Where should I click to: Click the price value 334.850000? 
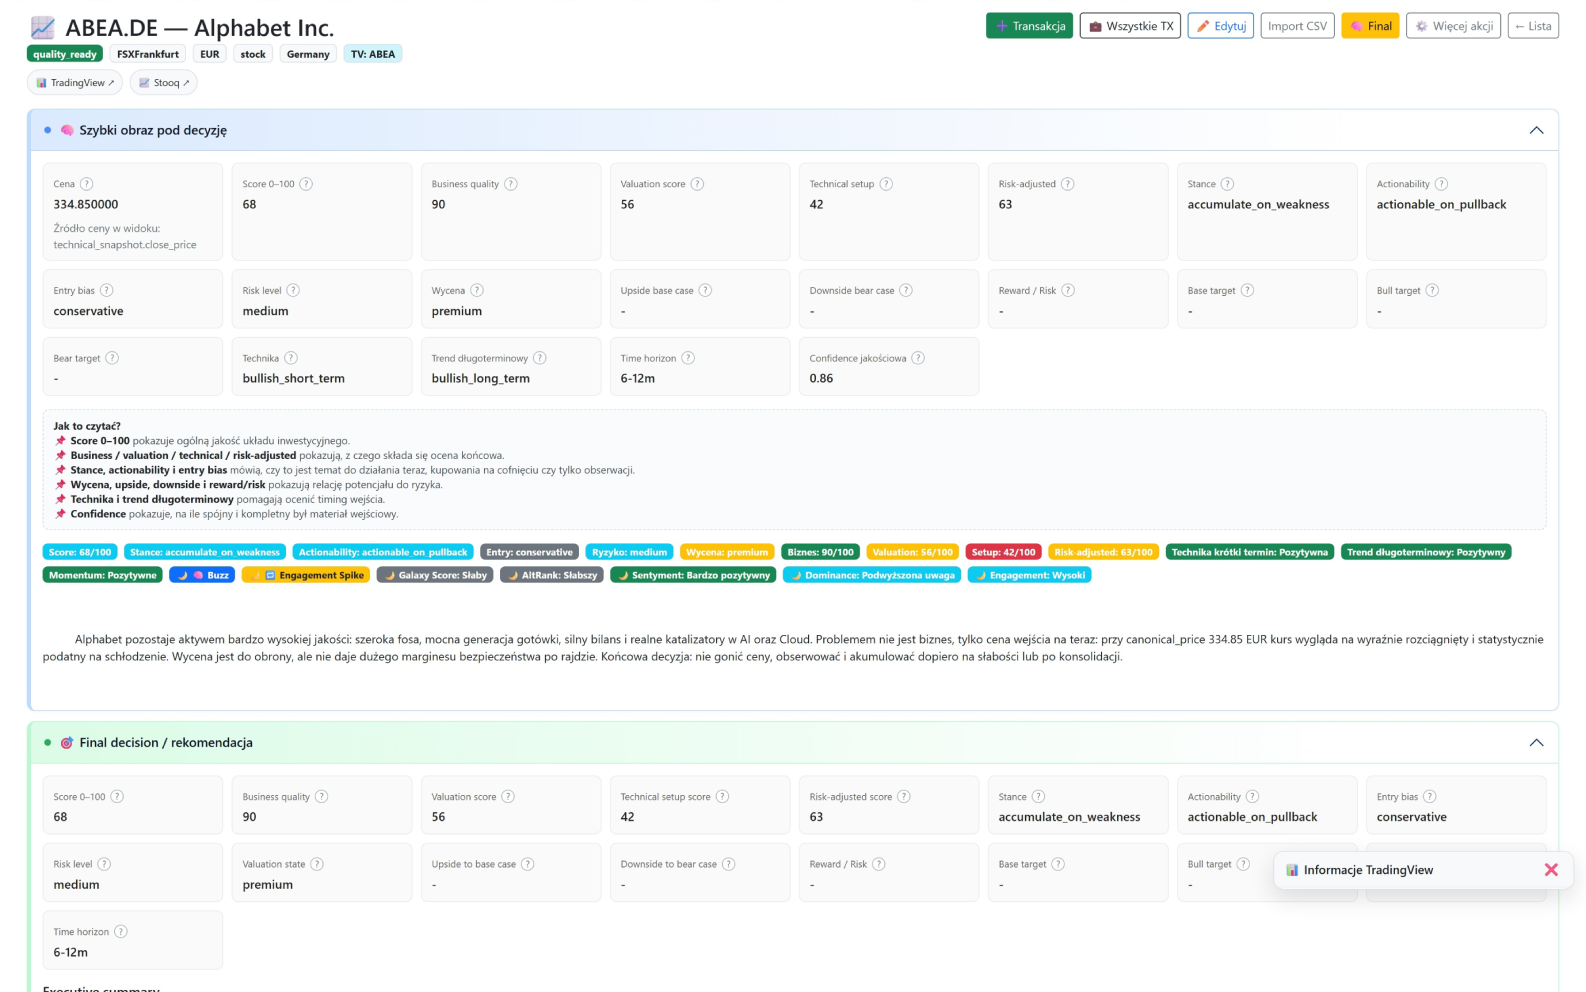pyautogui.click(x=86, y=204)
